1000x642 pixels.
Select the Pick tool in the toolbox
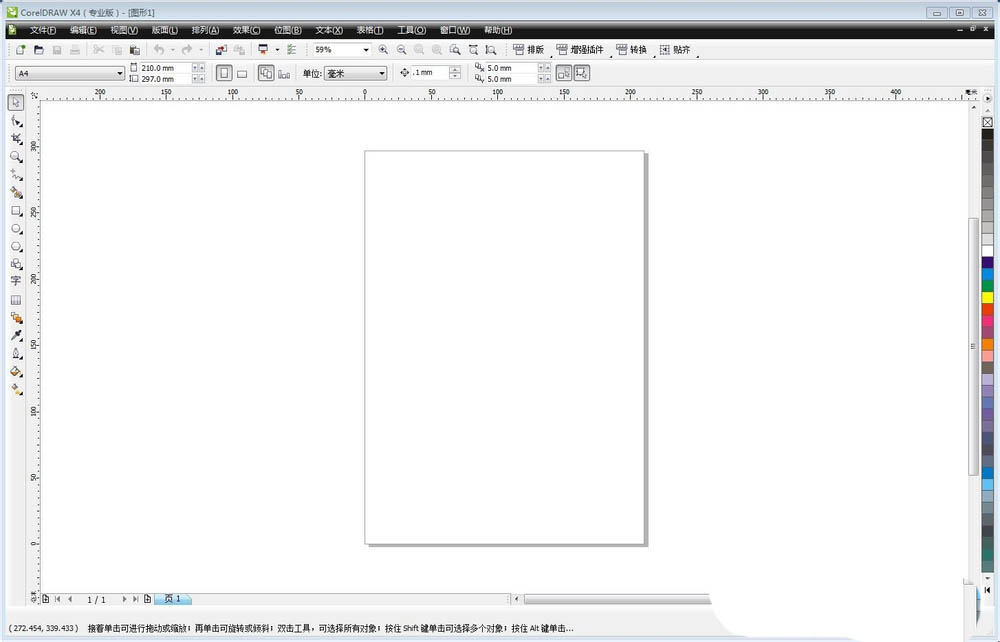pos(16,103)
